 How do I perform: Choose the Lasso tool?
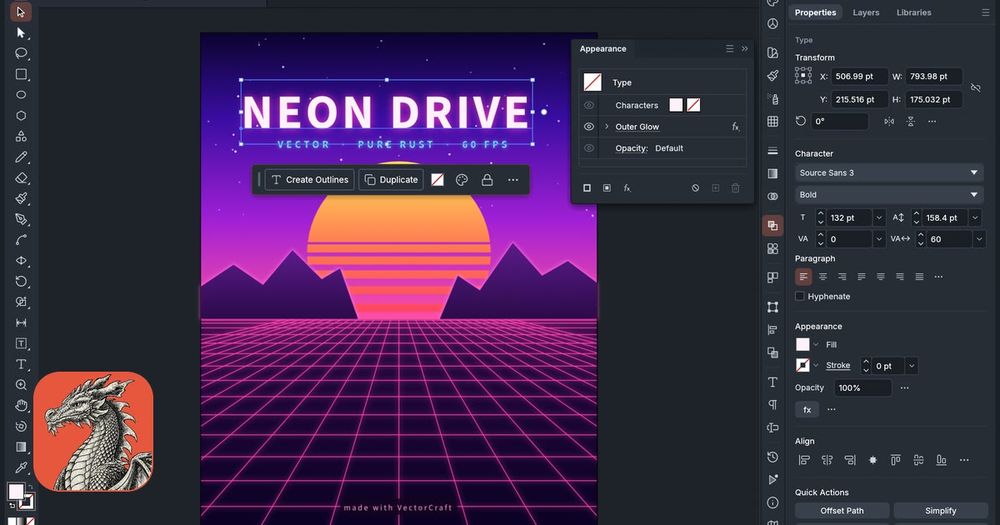point(21,53)
